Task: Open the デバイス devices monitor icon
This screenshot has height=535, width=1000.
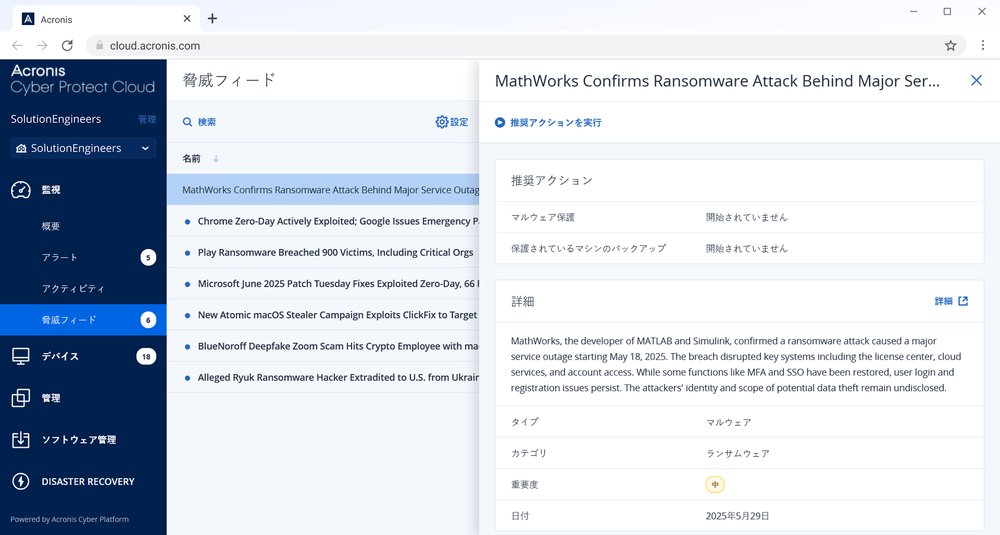Action: click(x=21, y=356)
